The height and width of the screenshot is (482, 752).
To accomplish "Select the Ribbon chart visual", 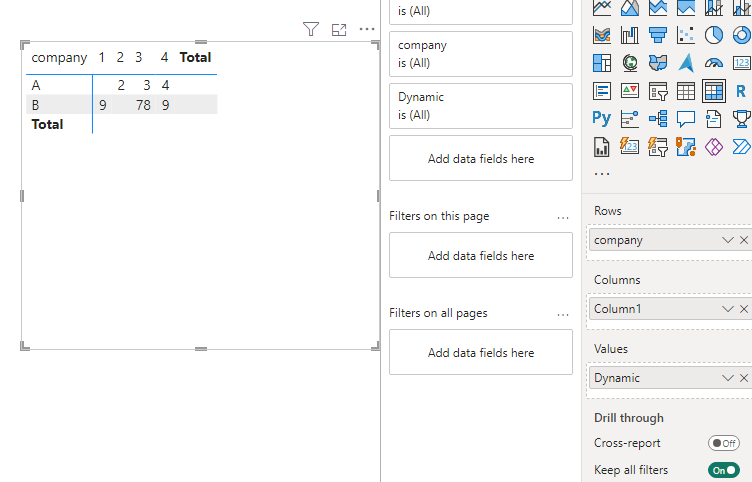I will (602, 35).
